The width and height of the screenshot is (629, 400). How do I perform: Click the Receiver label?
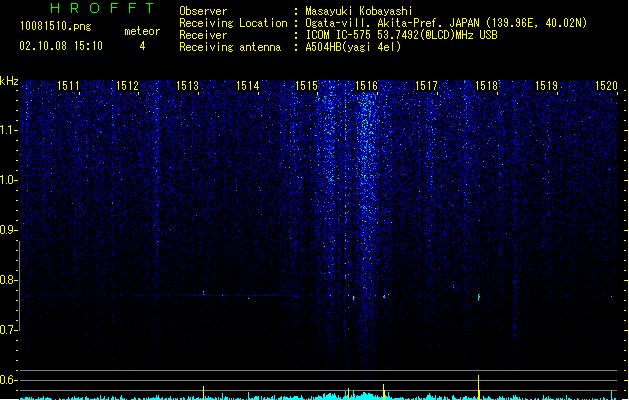[203, 35]
